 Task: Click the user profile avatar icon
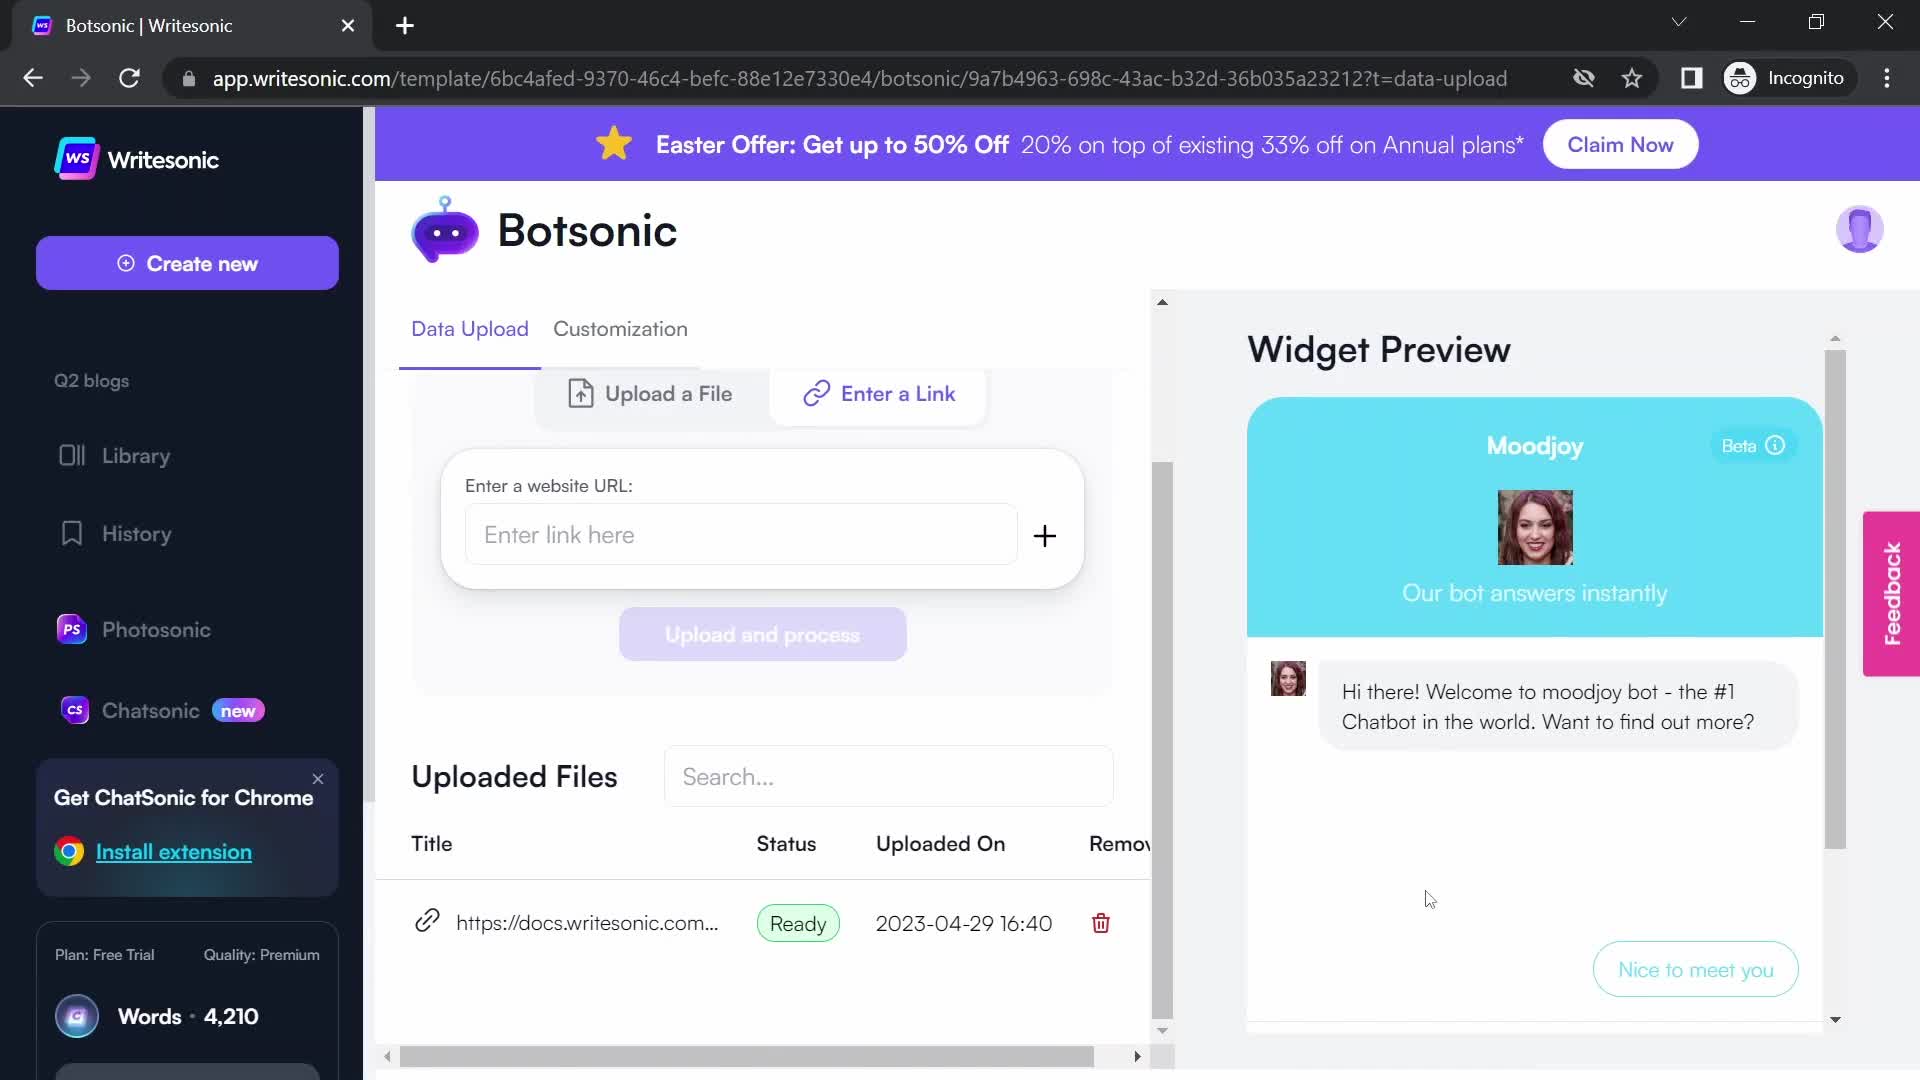tap(1861, 229)
